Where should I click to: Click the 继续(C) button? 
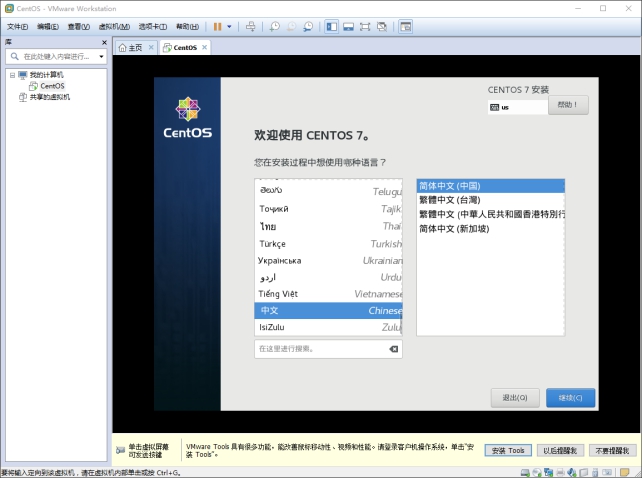click(570, 397)
